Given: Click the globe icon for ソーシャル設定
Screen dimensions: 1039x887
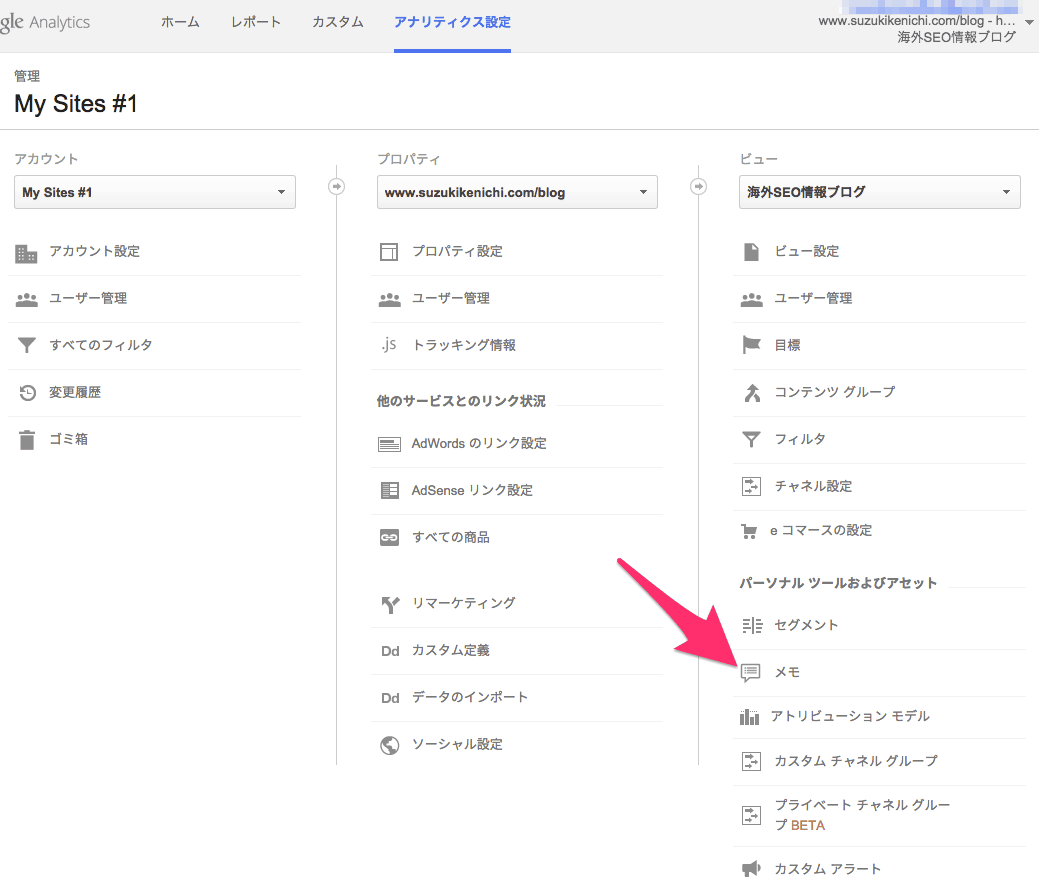Looking at the screenshot, I should click(x=389, y=745).
